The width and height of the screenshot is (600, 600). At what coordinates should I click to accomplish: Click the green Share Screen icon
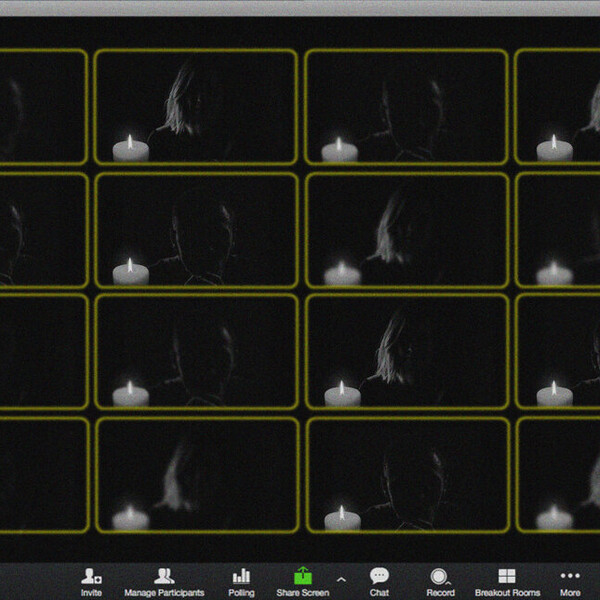(x=302, y=576)
